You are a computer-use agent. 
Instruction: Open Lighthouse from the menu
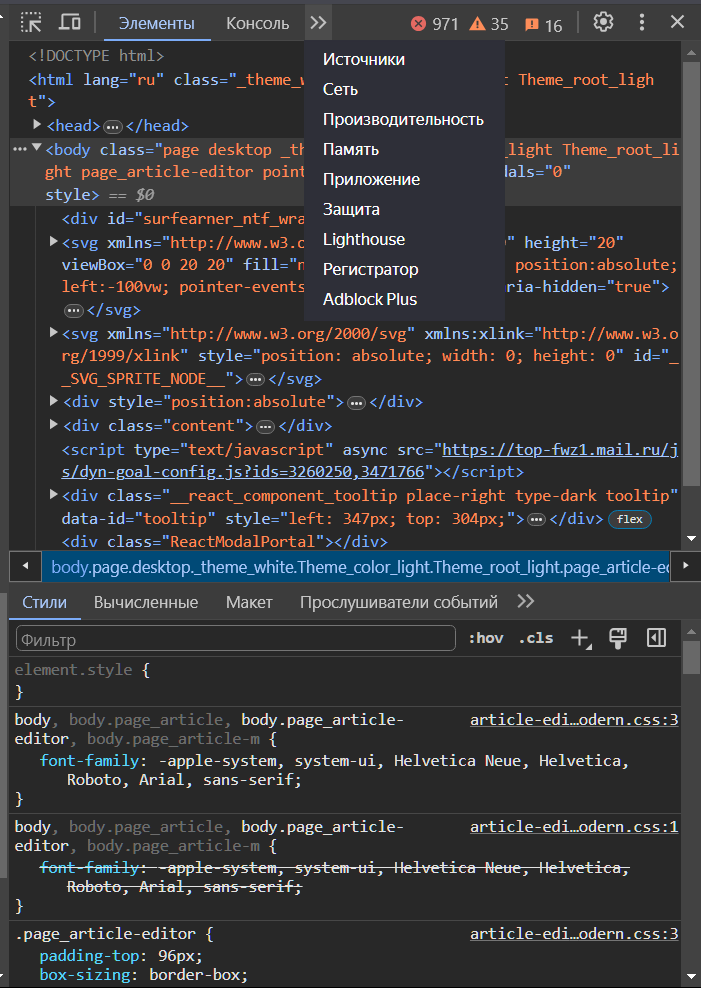[404, 239]
